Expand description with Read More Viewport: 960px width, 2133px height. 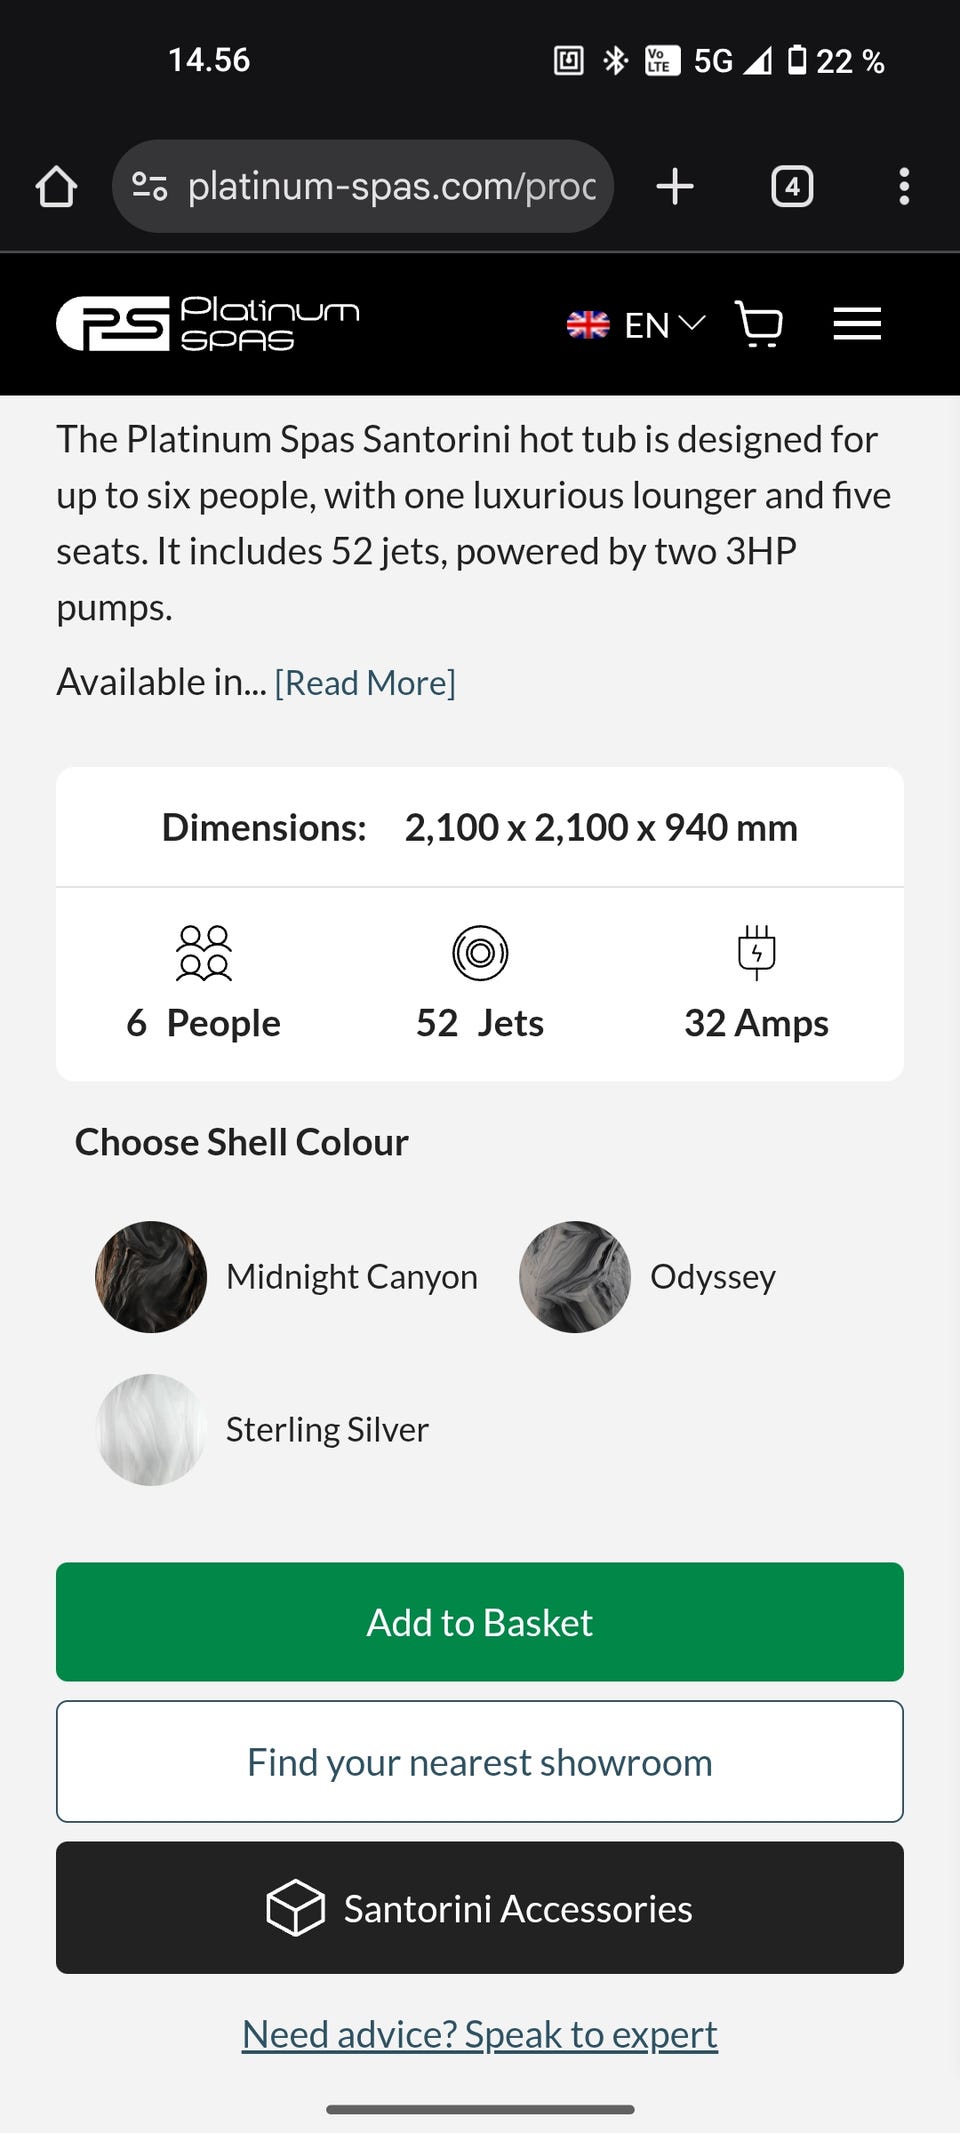365,683
